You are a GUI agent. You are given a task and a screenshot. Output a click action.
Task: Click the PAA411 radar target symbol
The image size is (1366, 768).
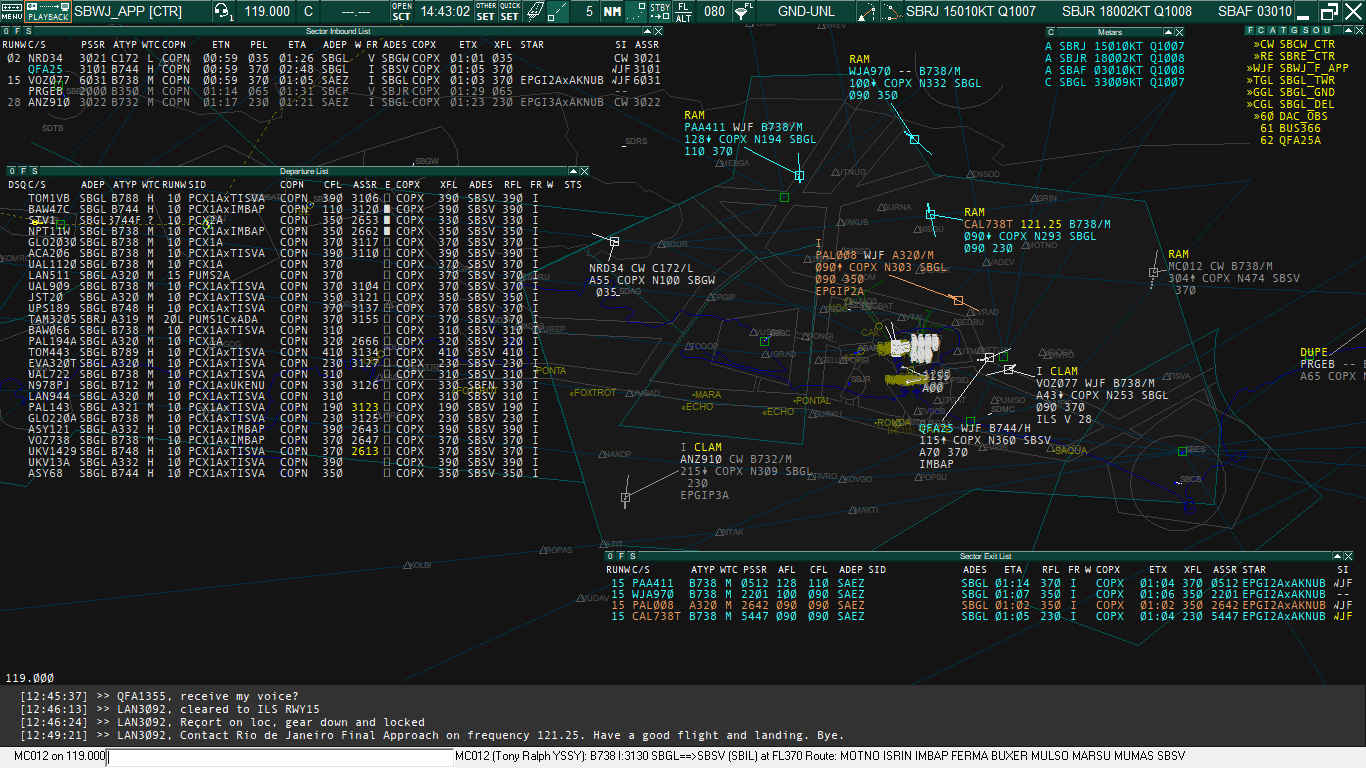[x=799, y=175]
